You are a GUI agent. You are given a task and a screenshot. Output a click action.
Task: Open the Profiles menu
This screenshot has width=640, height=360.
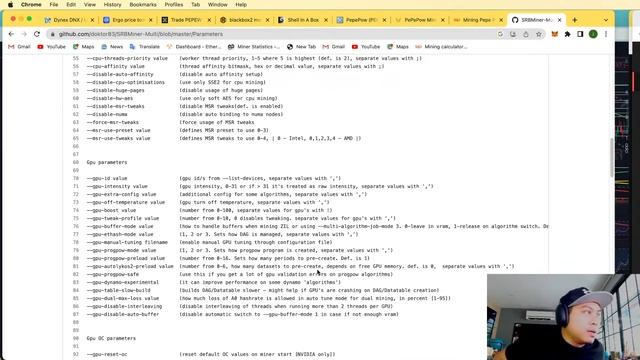click(173, 4)
